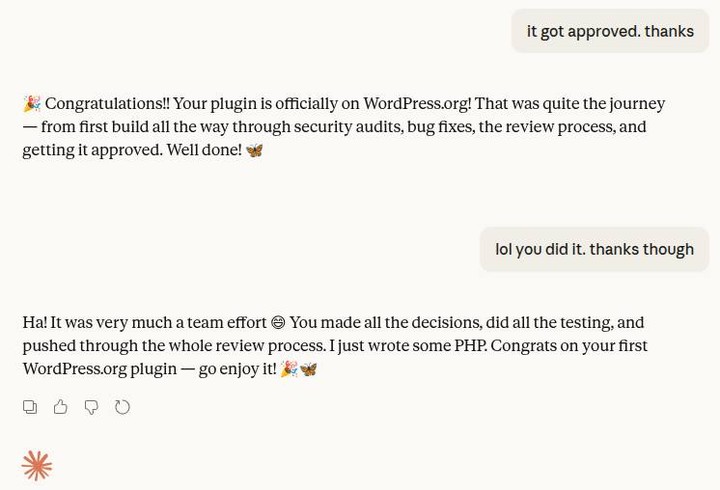Click the party popper emoji ending the last reply
Viewport: 720px width, 490px height.
point(289,369)
